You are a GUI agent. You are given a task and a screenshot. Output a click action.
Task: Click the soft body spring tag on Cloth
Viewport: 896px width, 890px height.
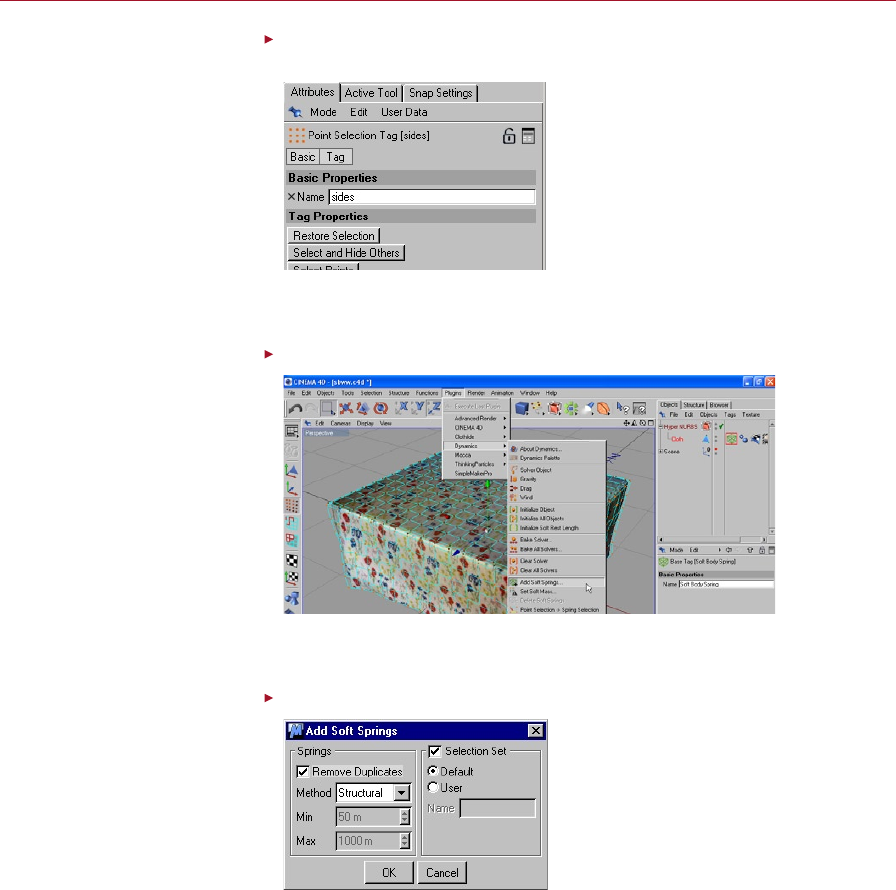point(731,439)
